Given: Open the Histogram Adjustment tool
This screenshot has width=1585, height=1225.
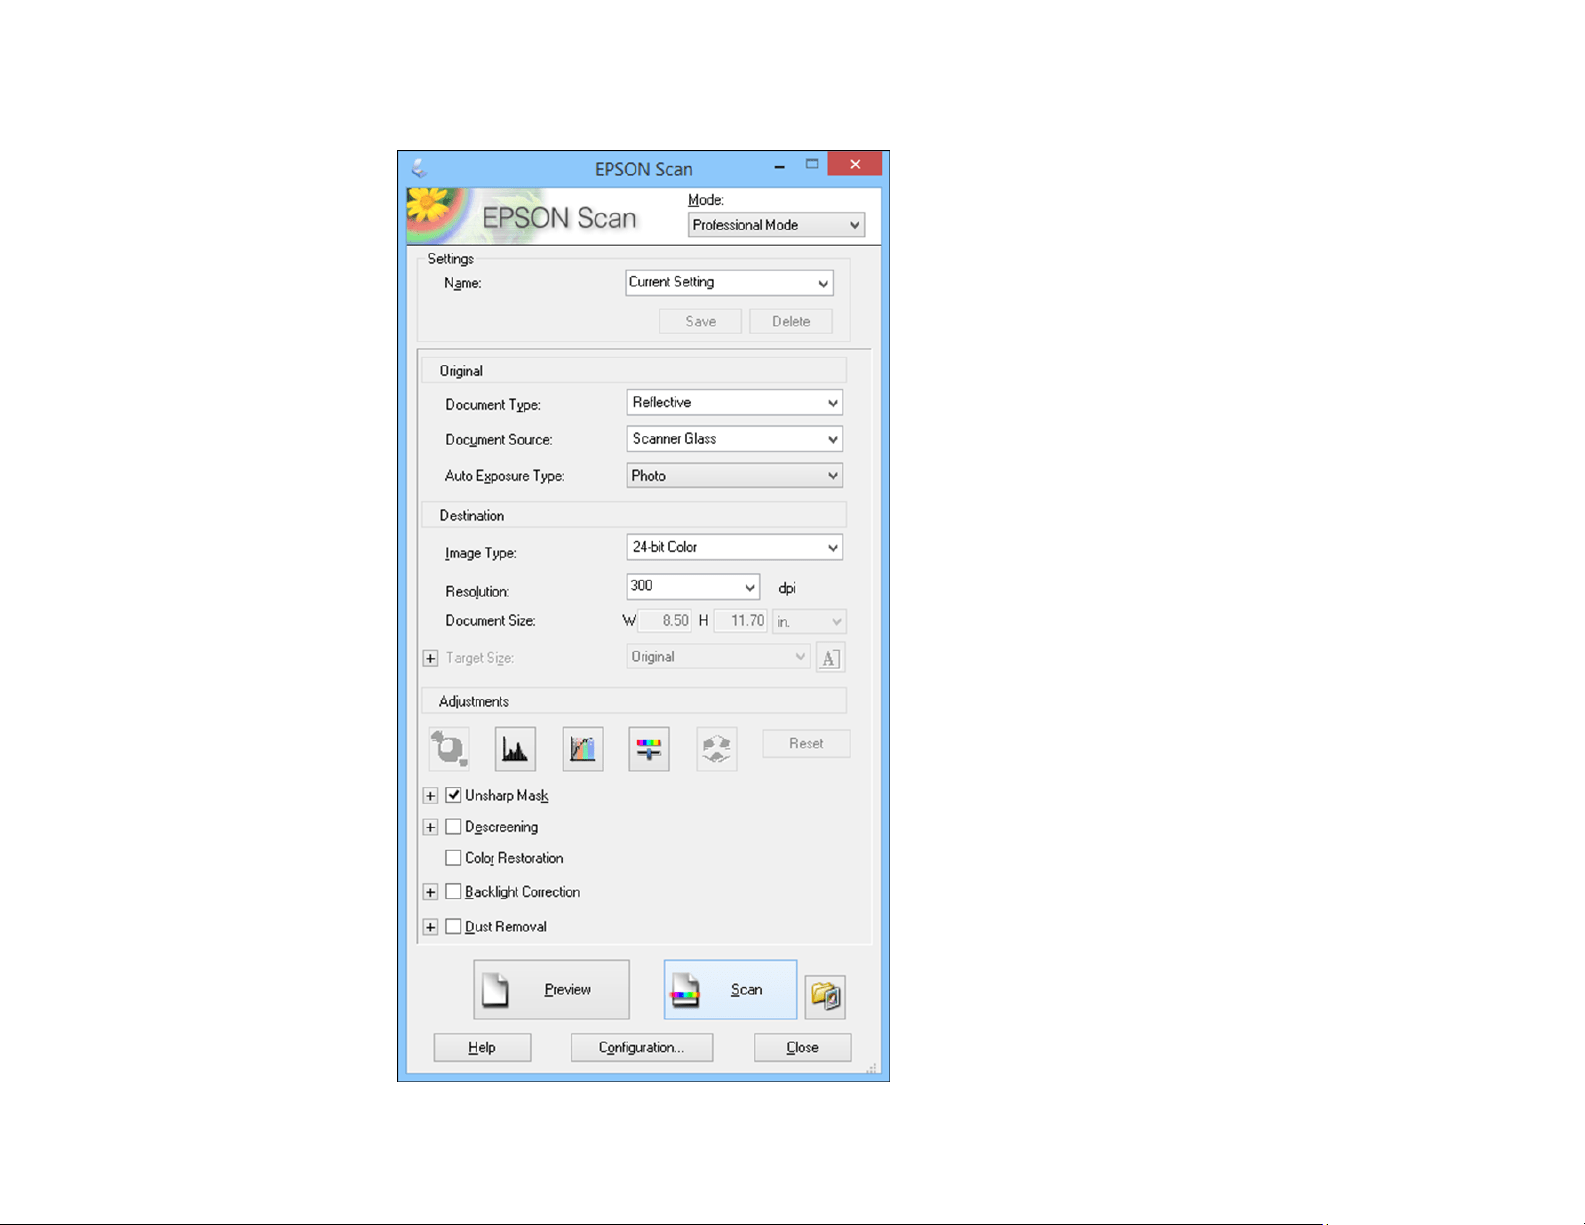Looking at the screenshot, I should coord(515,749).
